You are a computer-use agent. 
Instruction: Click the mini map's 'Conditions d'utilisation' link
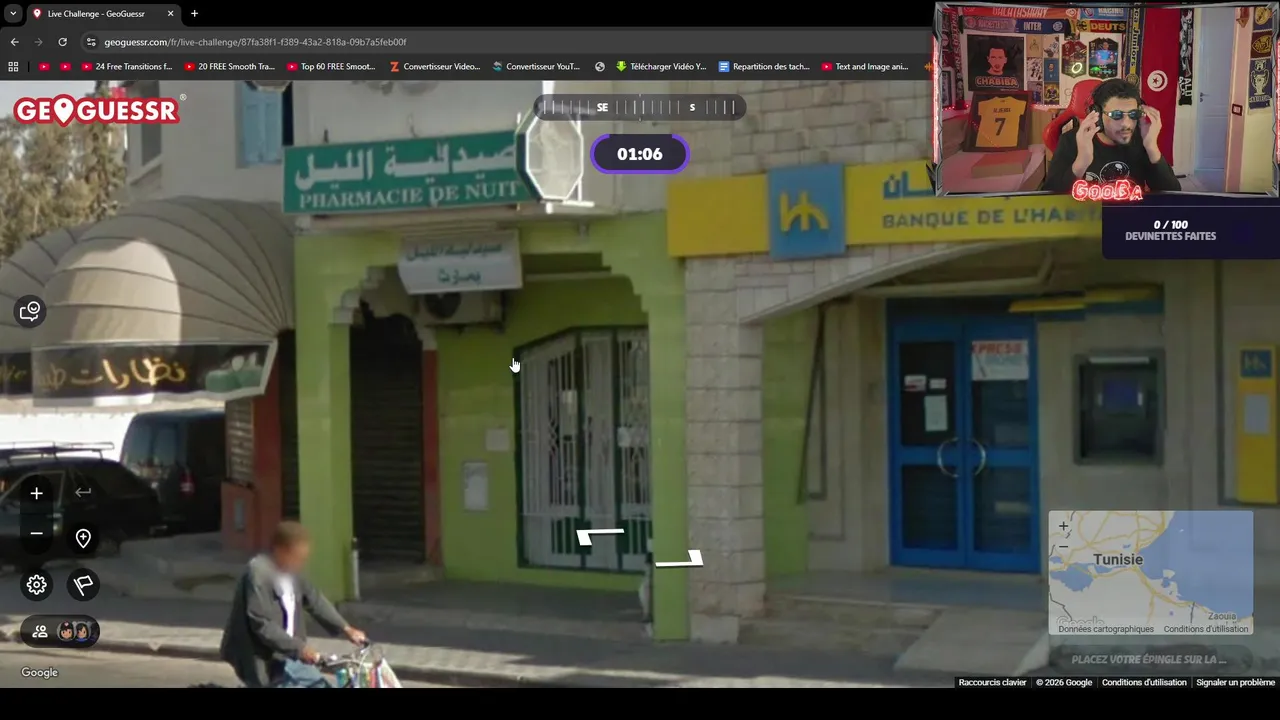click(x=1206, y=629)
